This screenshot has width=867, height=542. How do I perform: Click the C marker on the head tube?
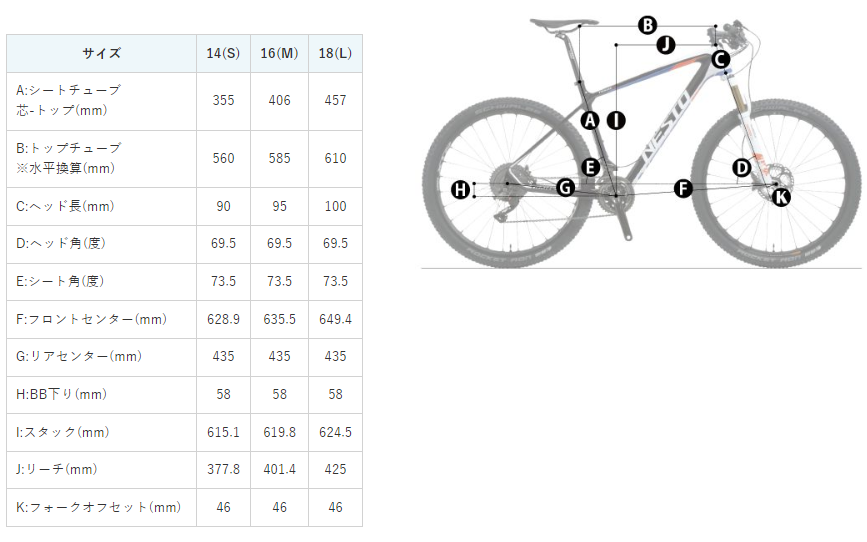[x=720, y=59]
